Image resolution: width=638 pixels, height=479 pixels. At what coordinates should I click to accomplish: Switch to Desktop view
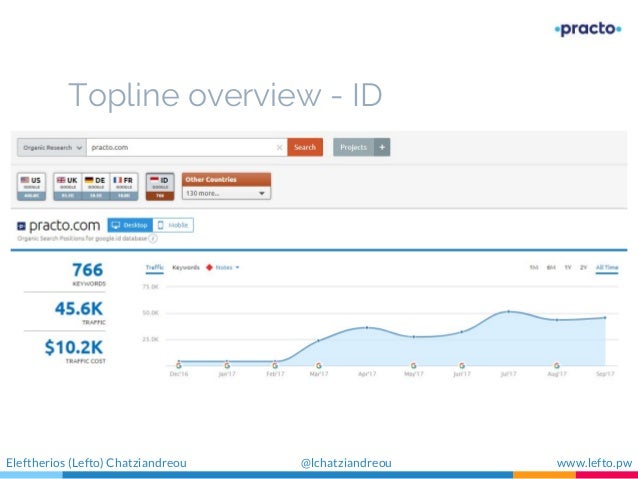(x=130, y=225)
